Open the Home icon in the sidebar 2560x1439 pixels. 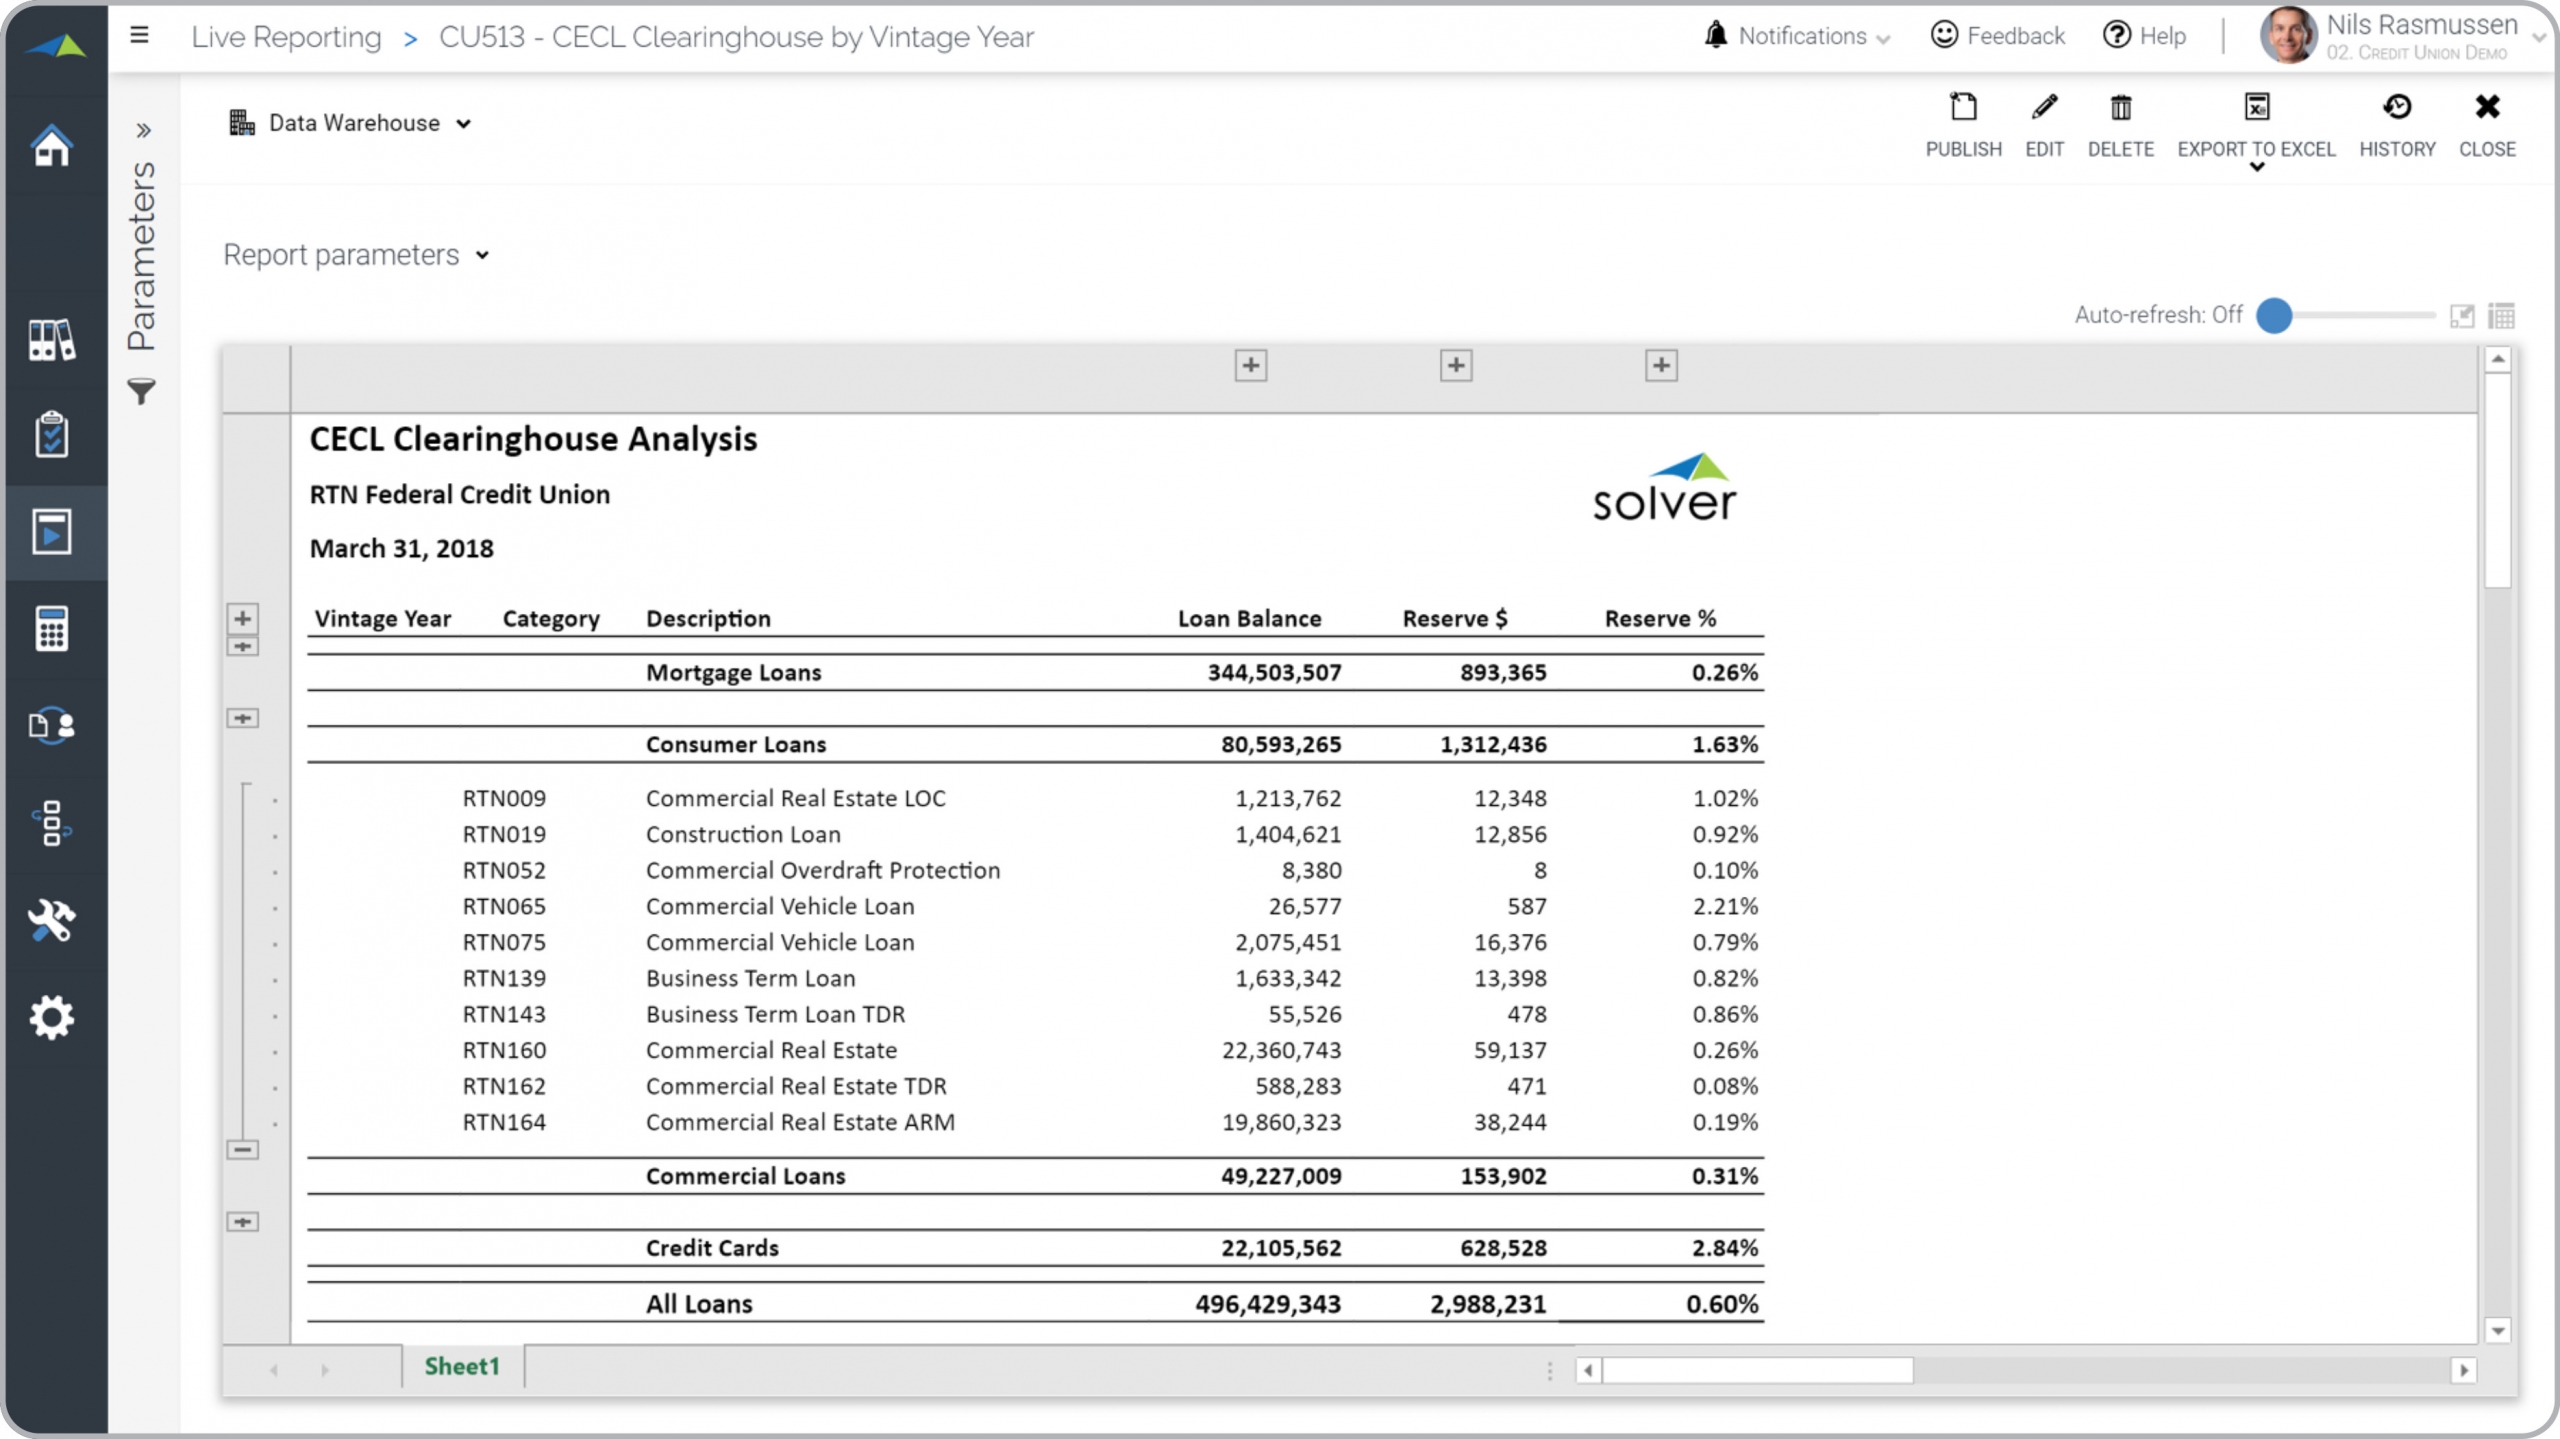52,146
